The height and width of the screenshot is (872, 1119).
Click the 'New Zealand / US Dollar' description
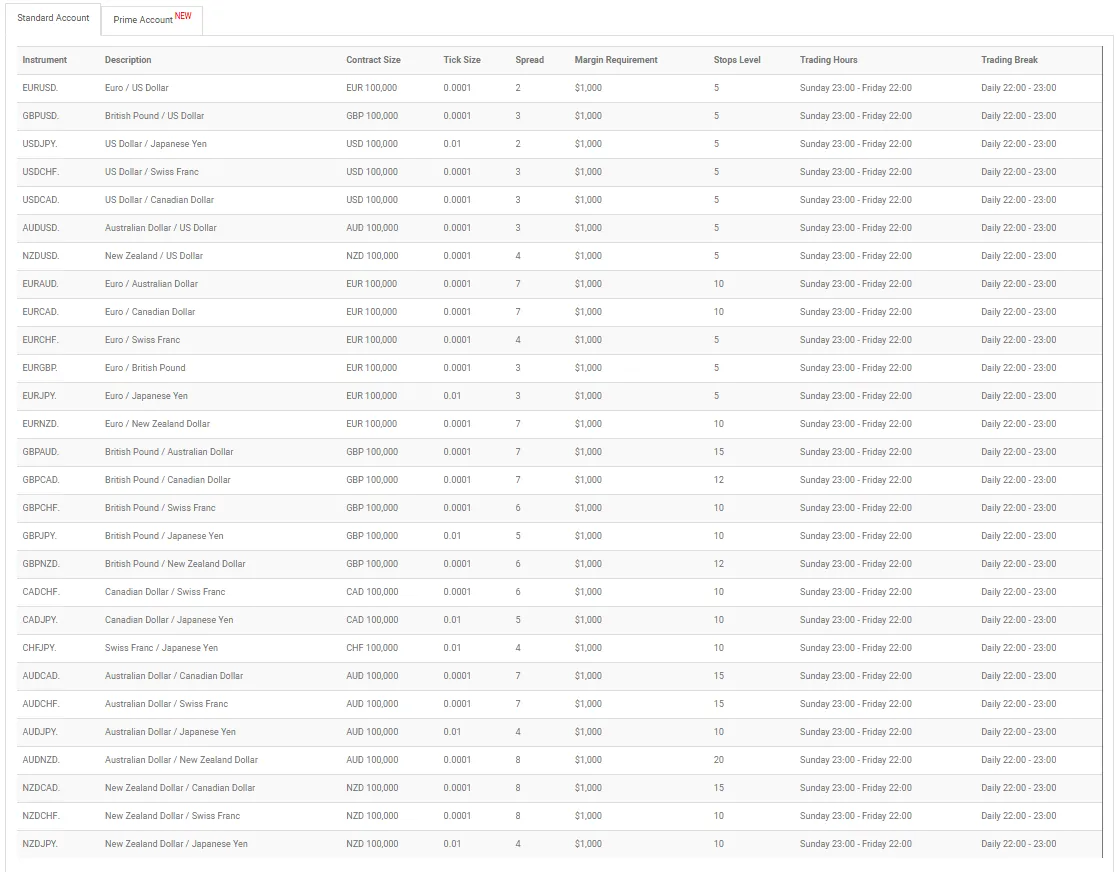(153, 256)
